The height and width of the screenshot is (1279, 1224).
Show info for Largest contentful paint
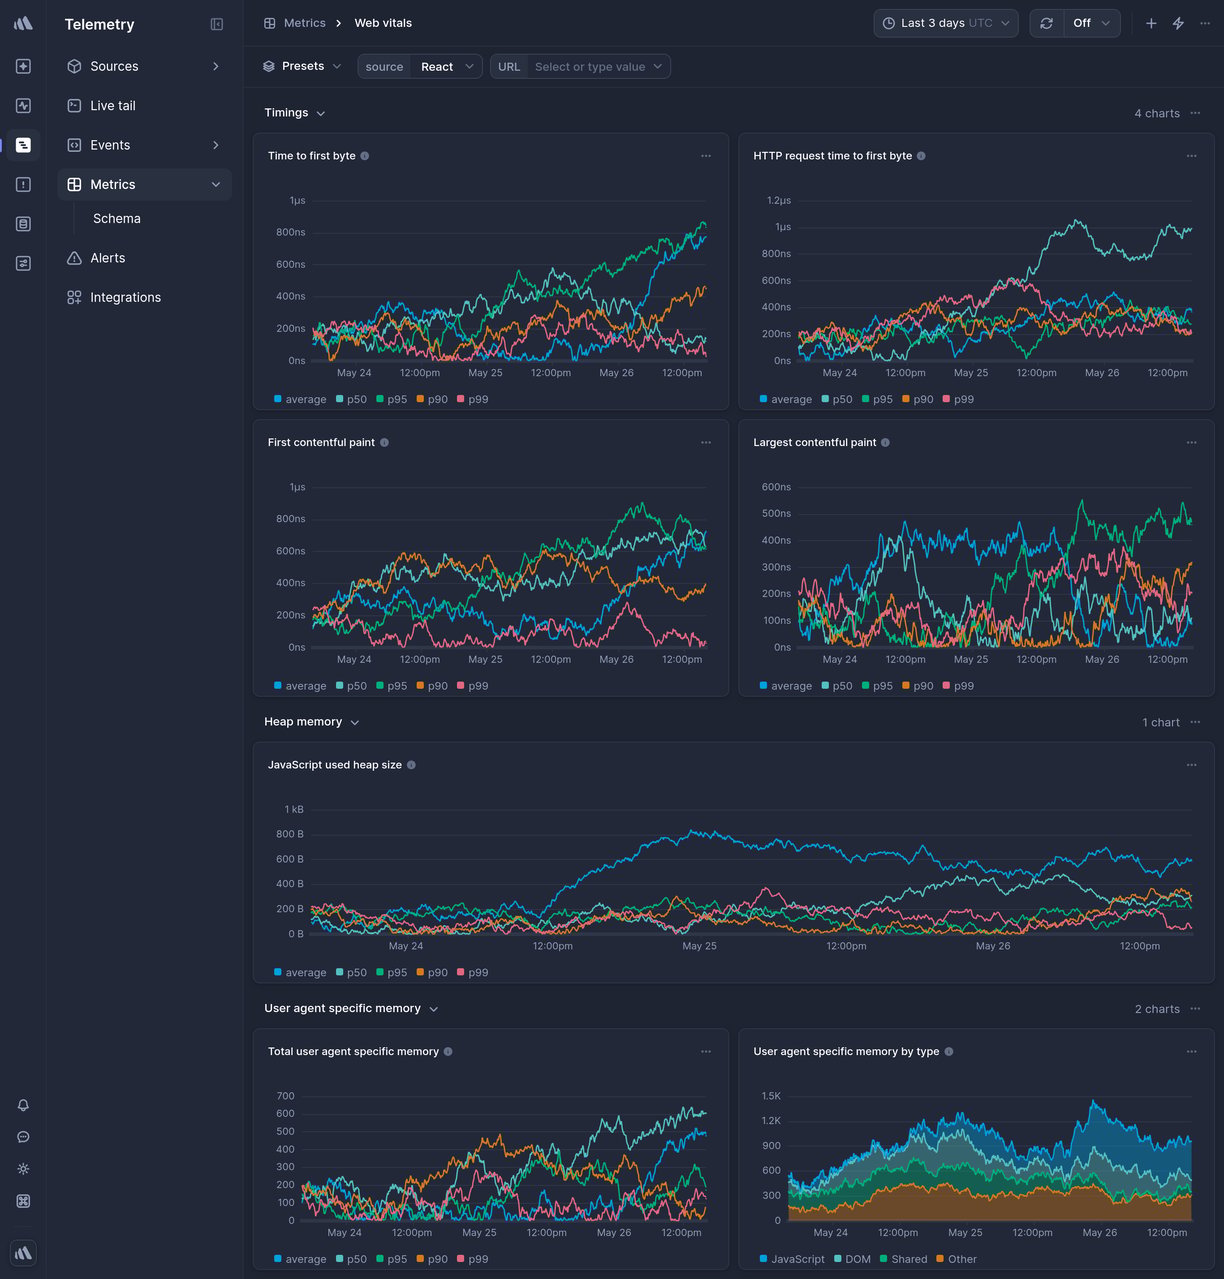pos(885,442)
